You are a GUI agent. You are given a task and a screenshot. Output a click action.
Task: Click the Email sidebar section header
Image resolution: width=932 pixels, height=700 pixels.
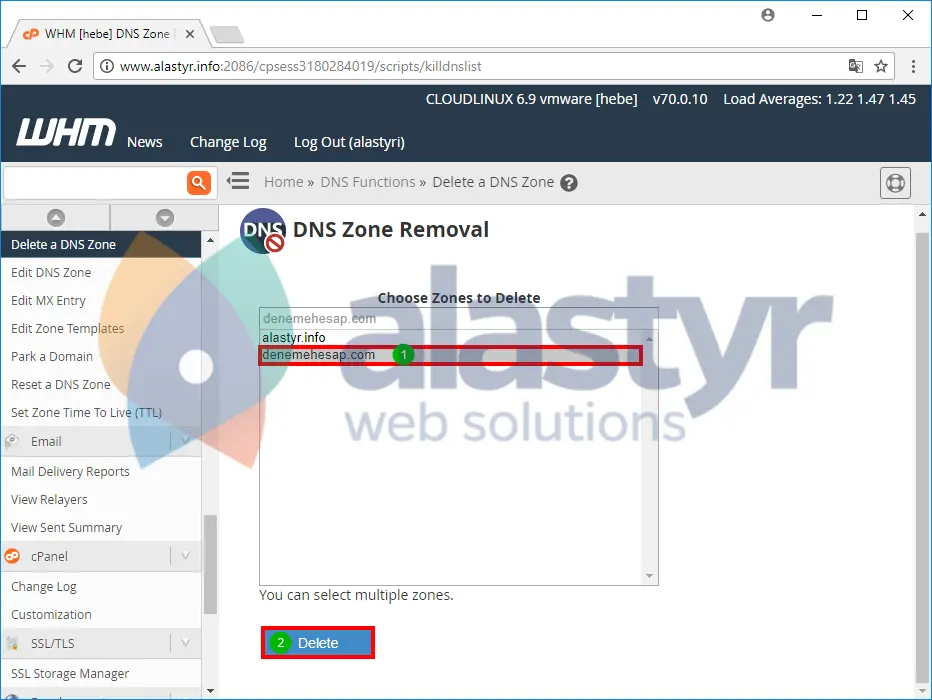tap(101, 441)
